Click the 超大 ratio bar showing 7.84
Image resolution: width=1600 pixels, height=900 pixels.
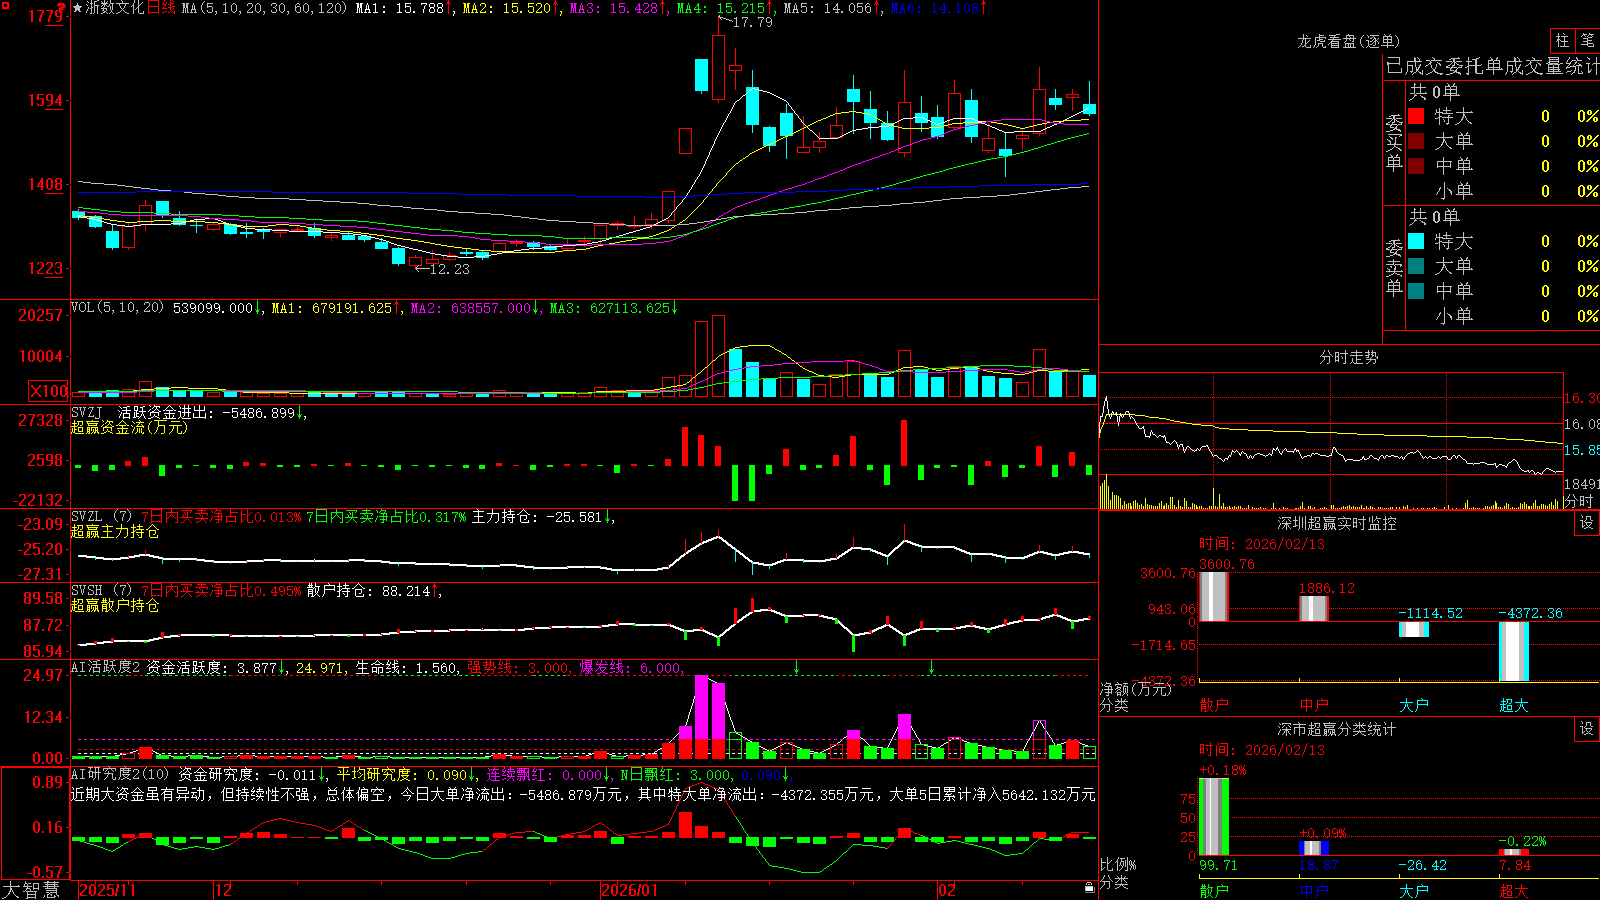[1514, 852]
